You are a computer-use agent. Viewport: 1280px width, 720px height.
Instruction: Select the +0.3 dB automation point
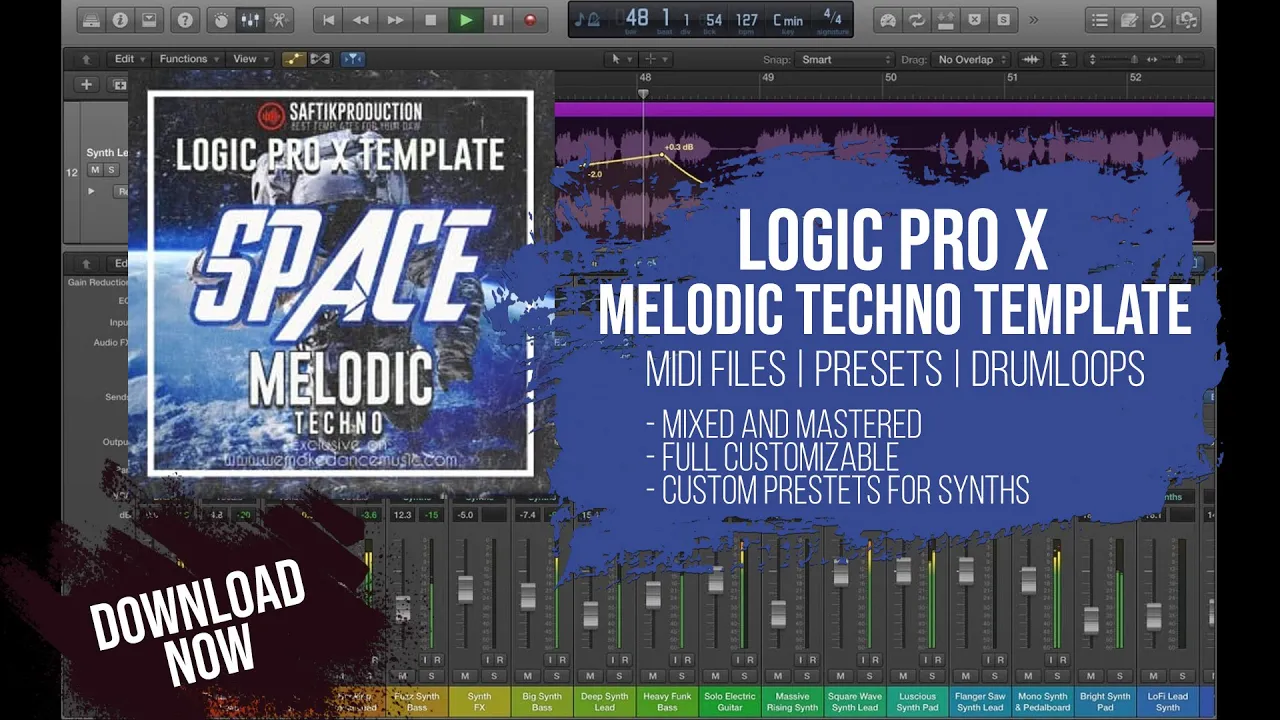coord(663,155)
